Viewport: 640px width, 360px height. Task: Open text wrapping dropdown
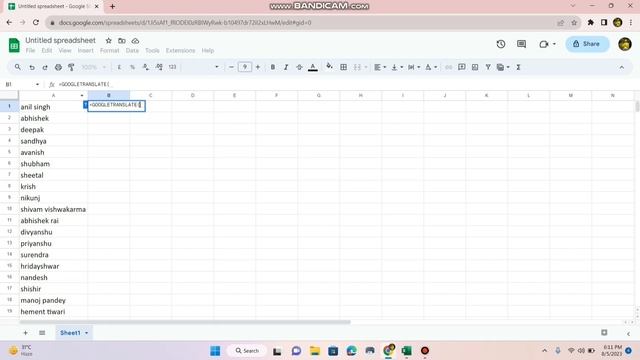point(414,67)
